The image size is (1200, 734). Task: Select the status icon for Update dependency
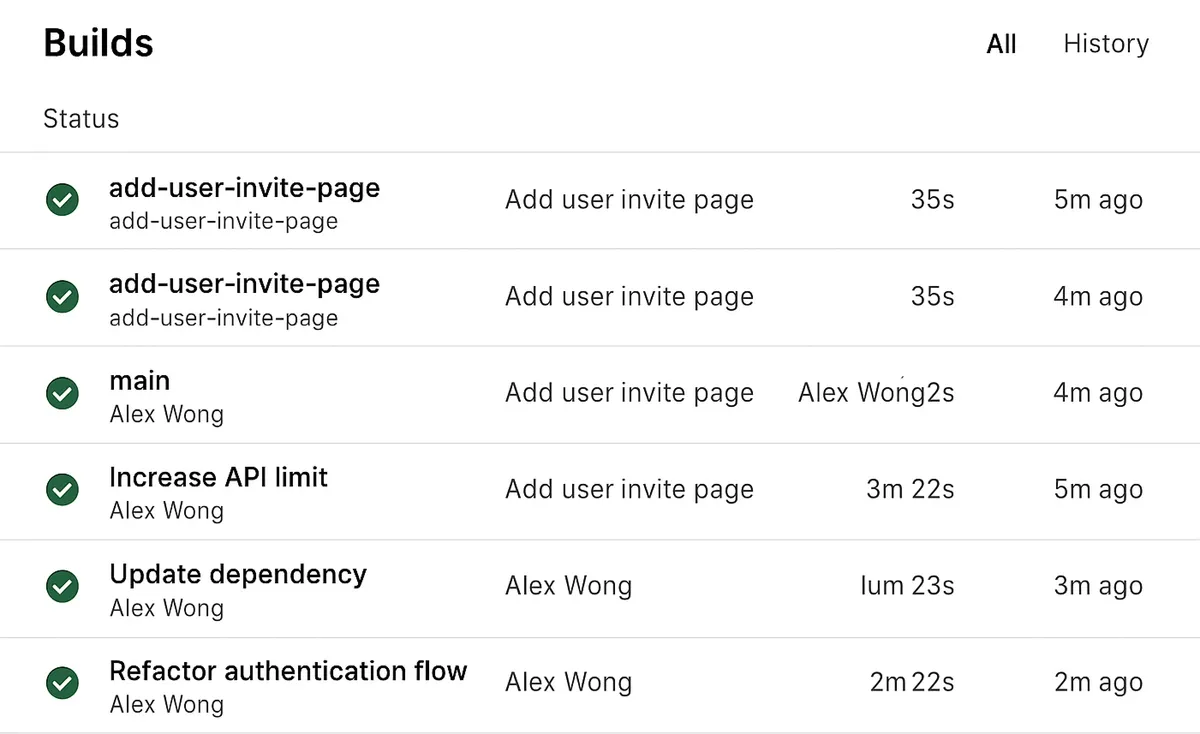click(63, 586)
